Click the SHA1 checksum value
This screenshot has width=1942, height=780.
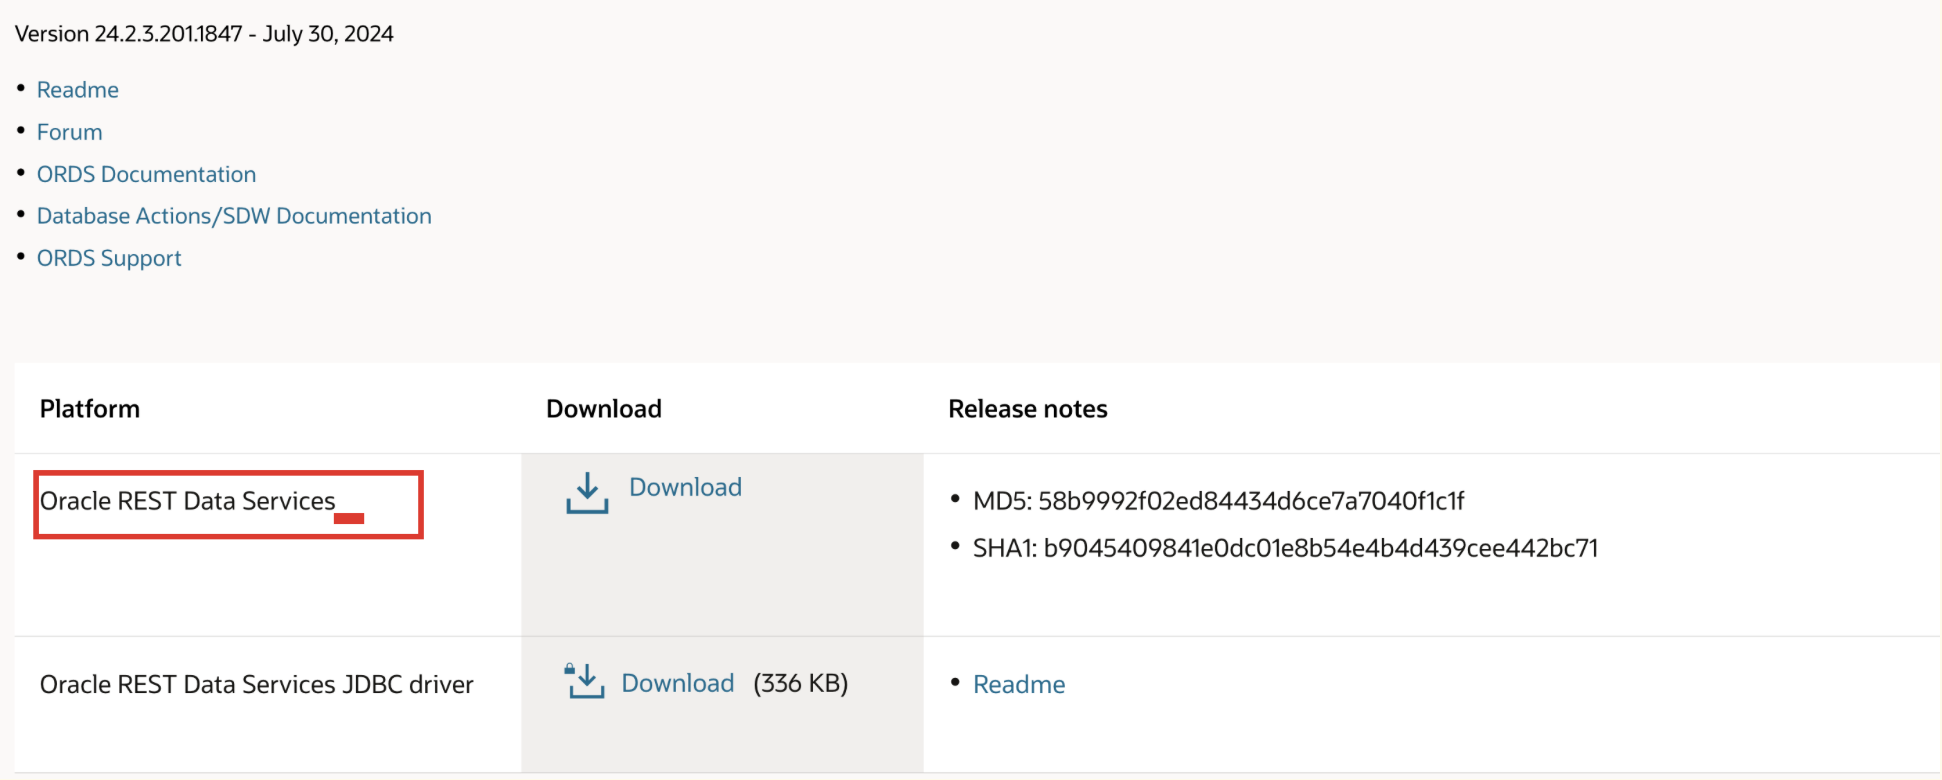tap(1320, 548)
